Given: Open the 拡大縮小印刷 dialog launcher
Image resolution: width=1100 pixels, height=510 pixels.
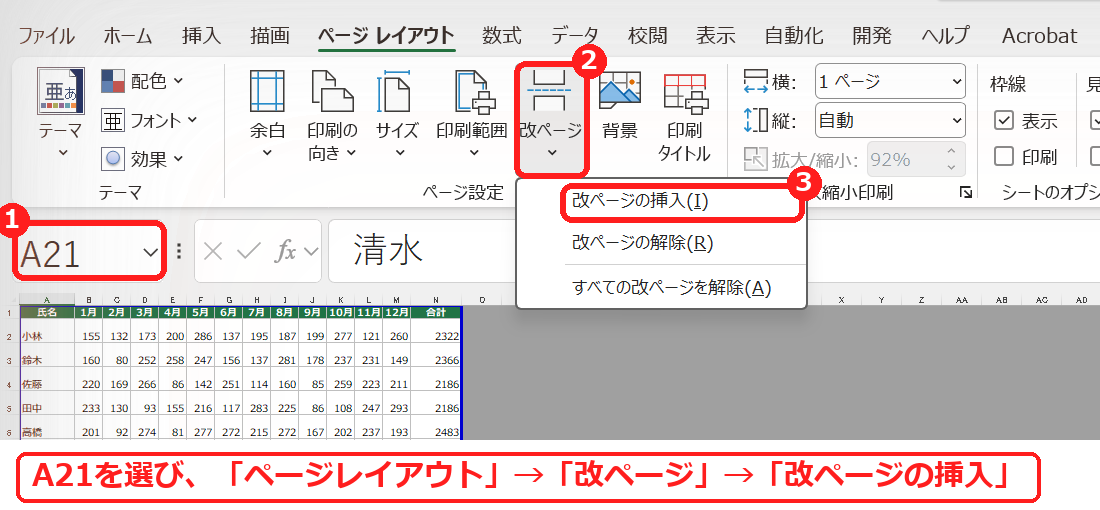Looking at the screenshot, I should (x=967, y=192).
